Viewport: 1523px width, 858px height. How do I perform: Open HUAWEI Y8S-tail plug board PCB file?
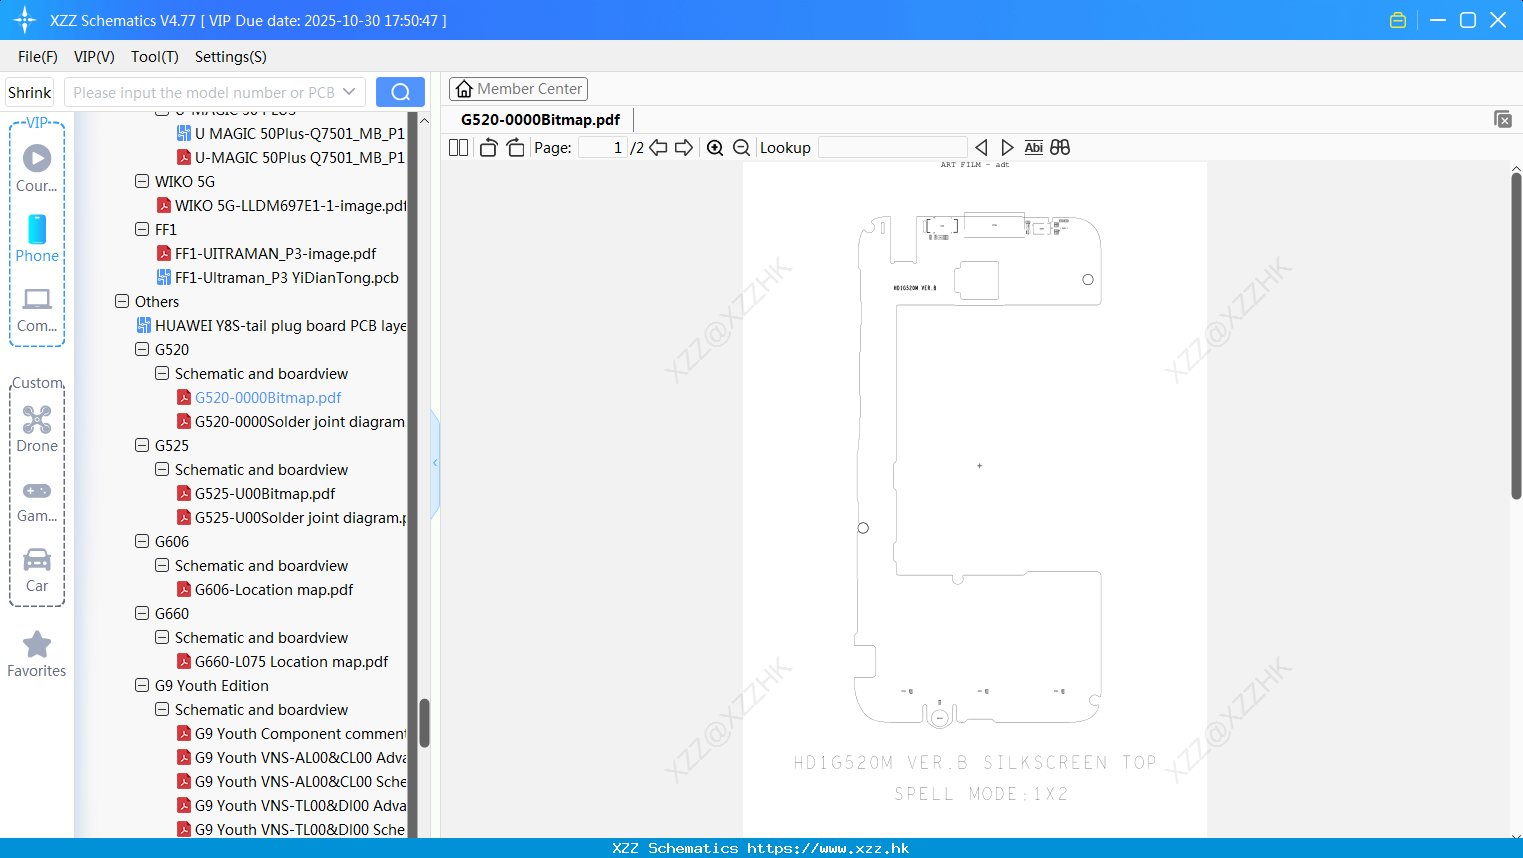[x=271, y=325]
